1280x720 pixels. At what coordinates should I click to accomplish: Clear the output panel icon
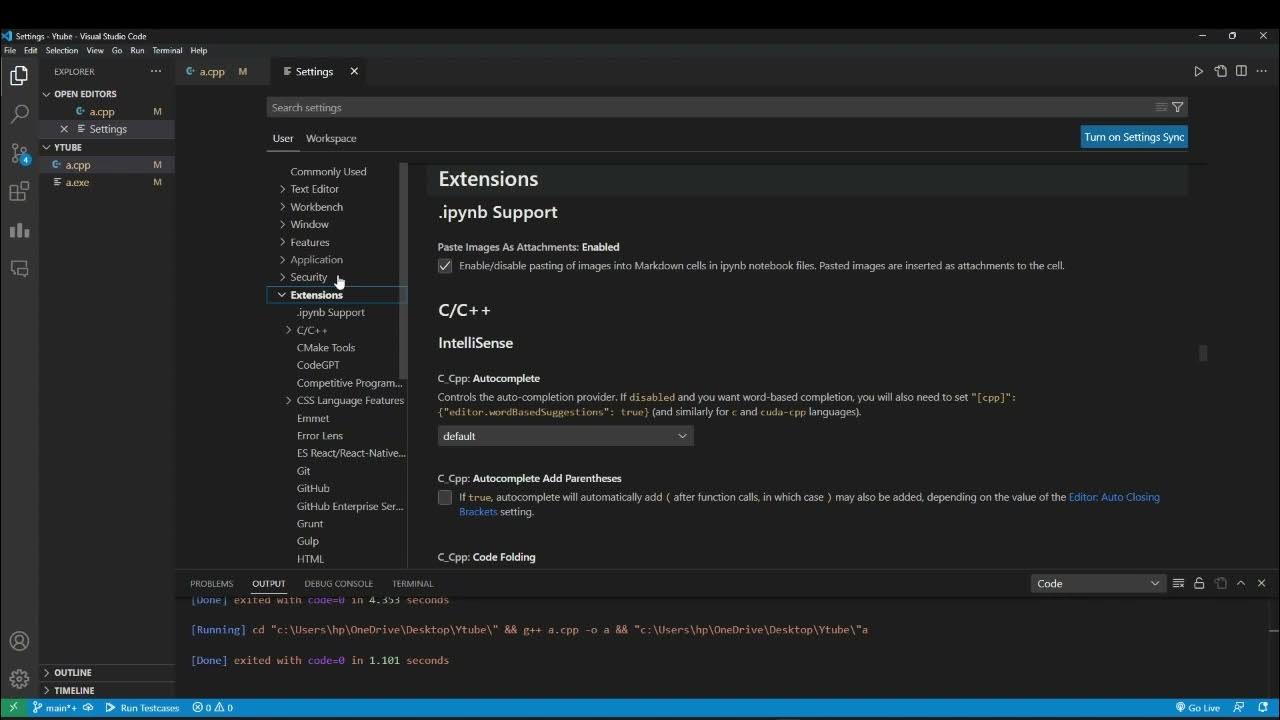point(1178,583)
